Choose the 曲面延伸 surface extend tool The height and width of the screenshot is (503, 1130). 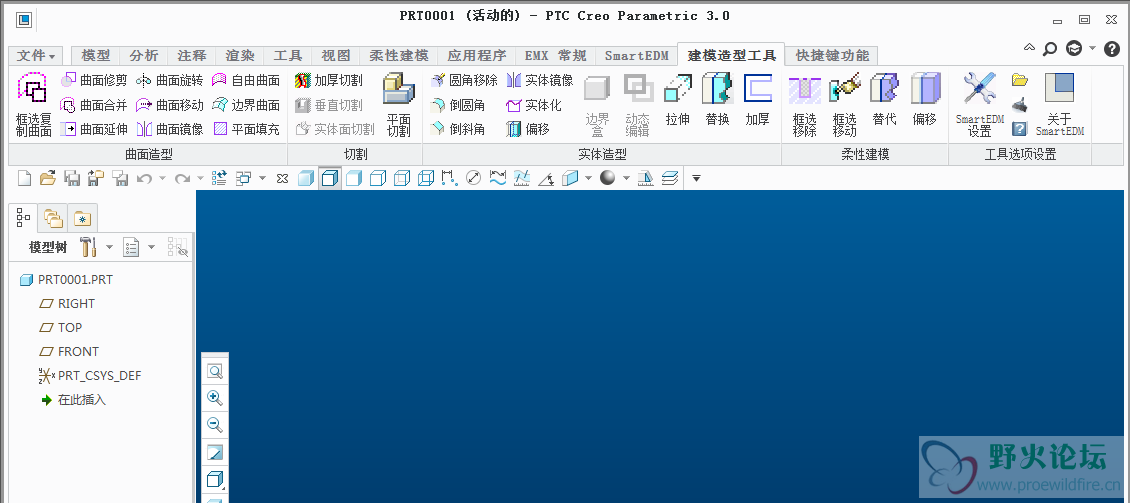(x=94, y=129)
